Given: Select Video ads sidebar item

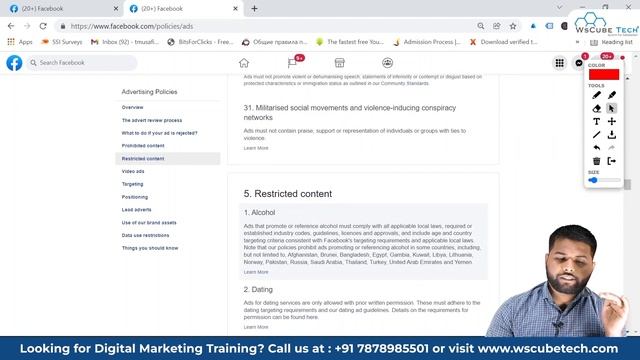Looking at the screenshot, I should [133, 171].
